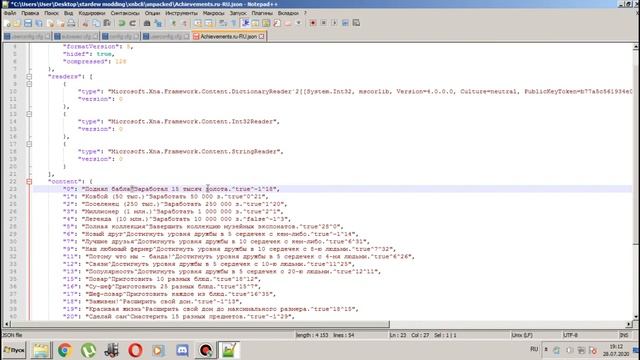
Task: Toggle synchronized horizontal scrolling icon
Action: tap(209, 23)
